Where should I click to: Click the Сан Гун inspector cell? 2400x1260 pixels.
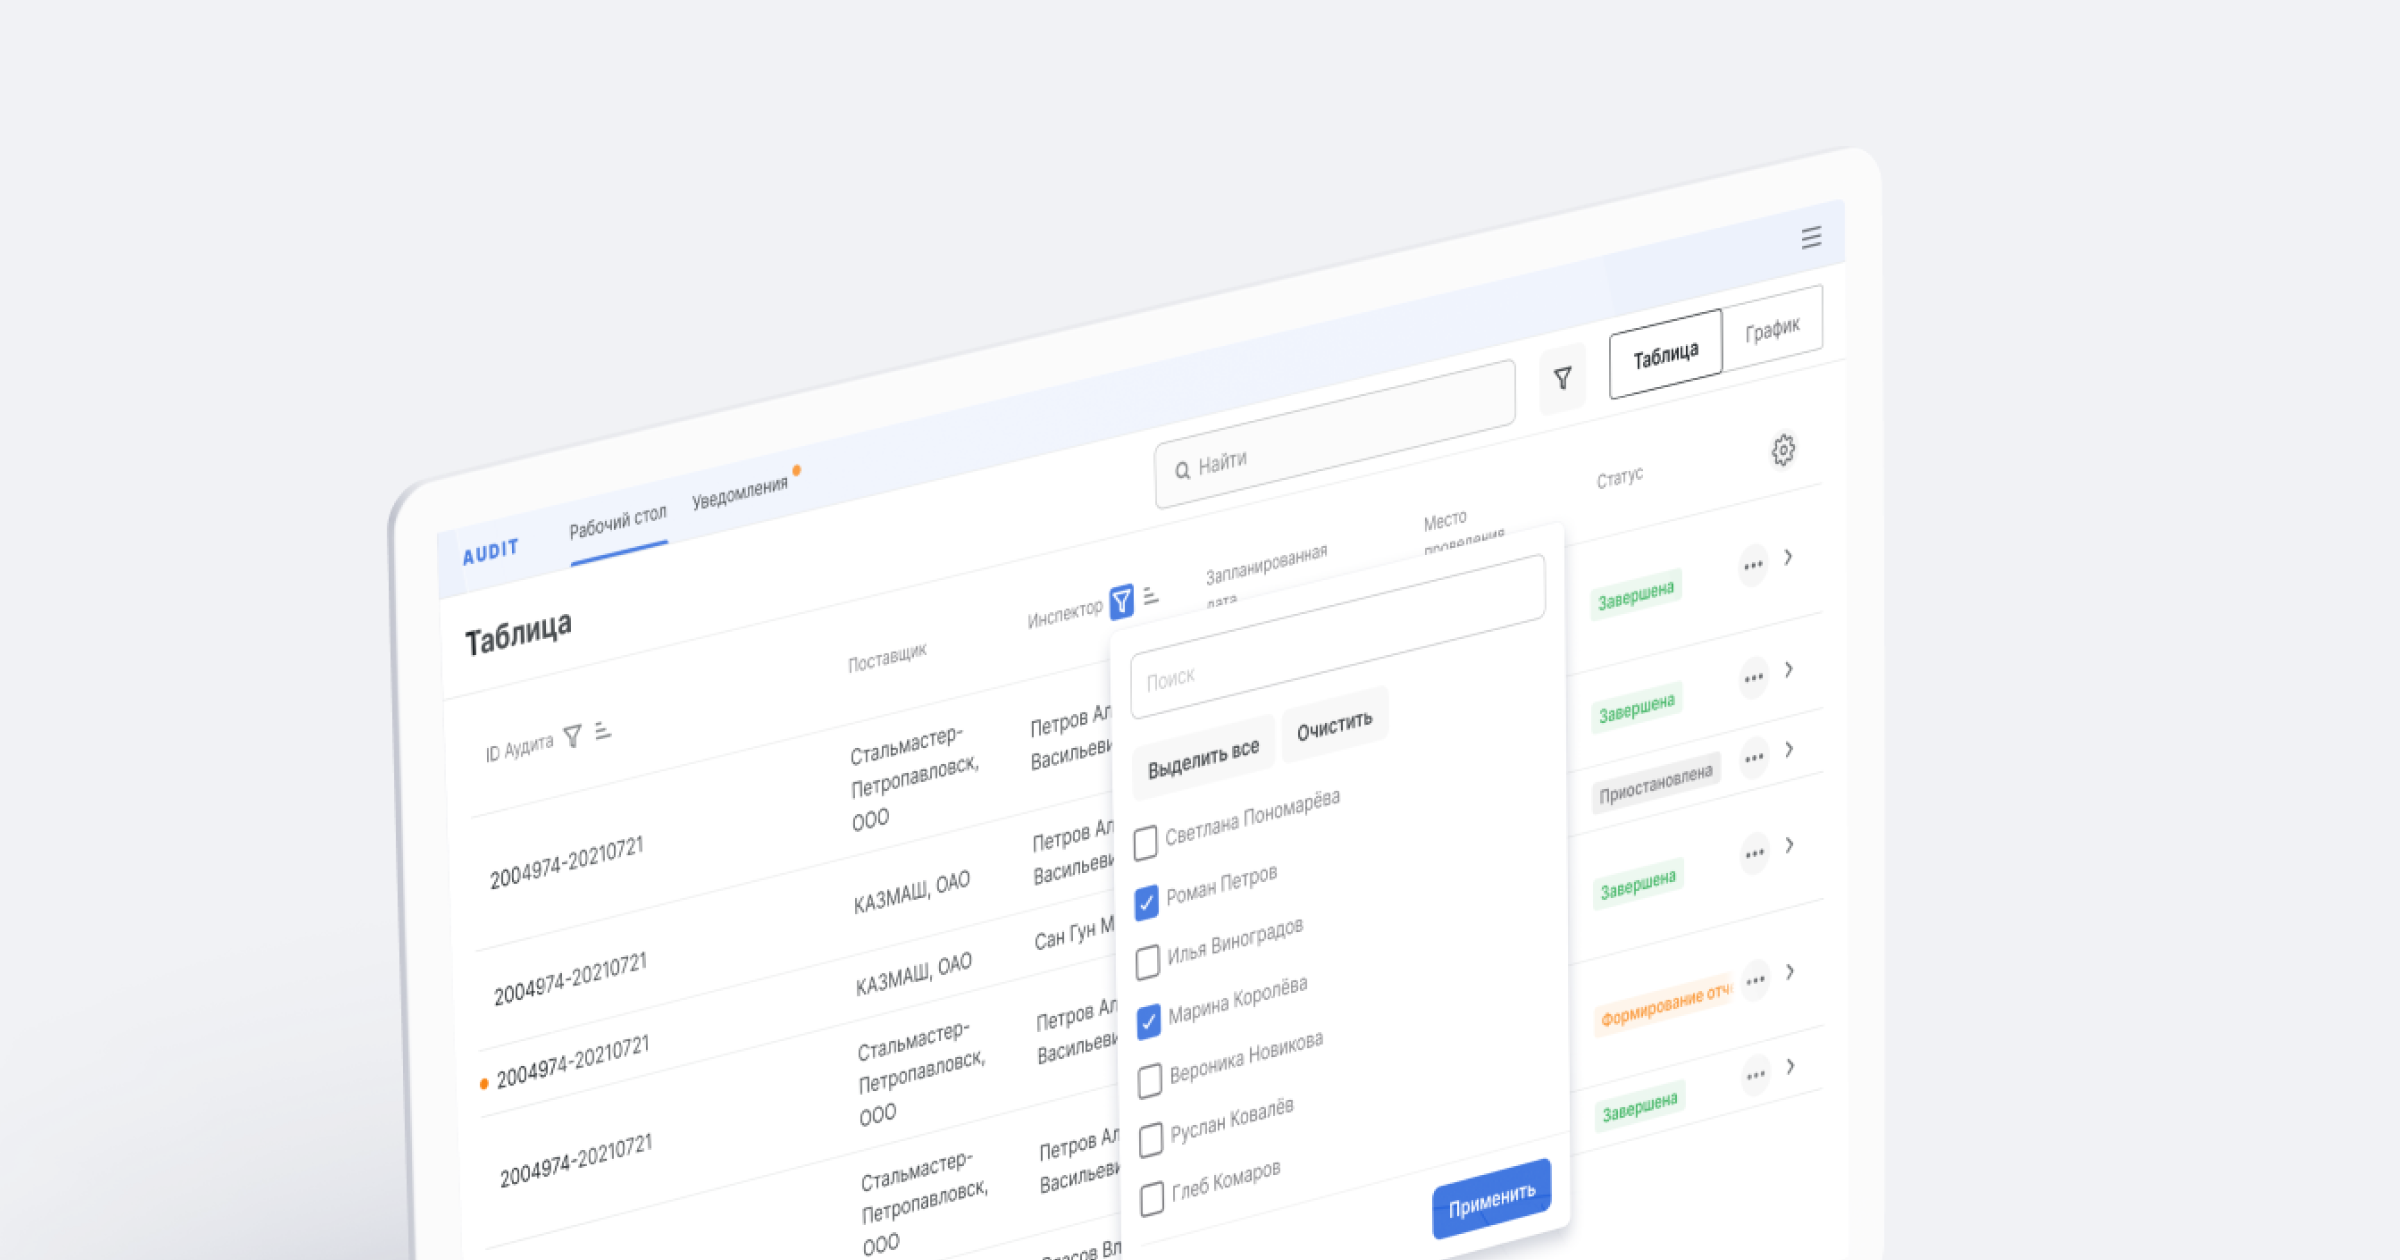click(1074, 934)
